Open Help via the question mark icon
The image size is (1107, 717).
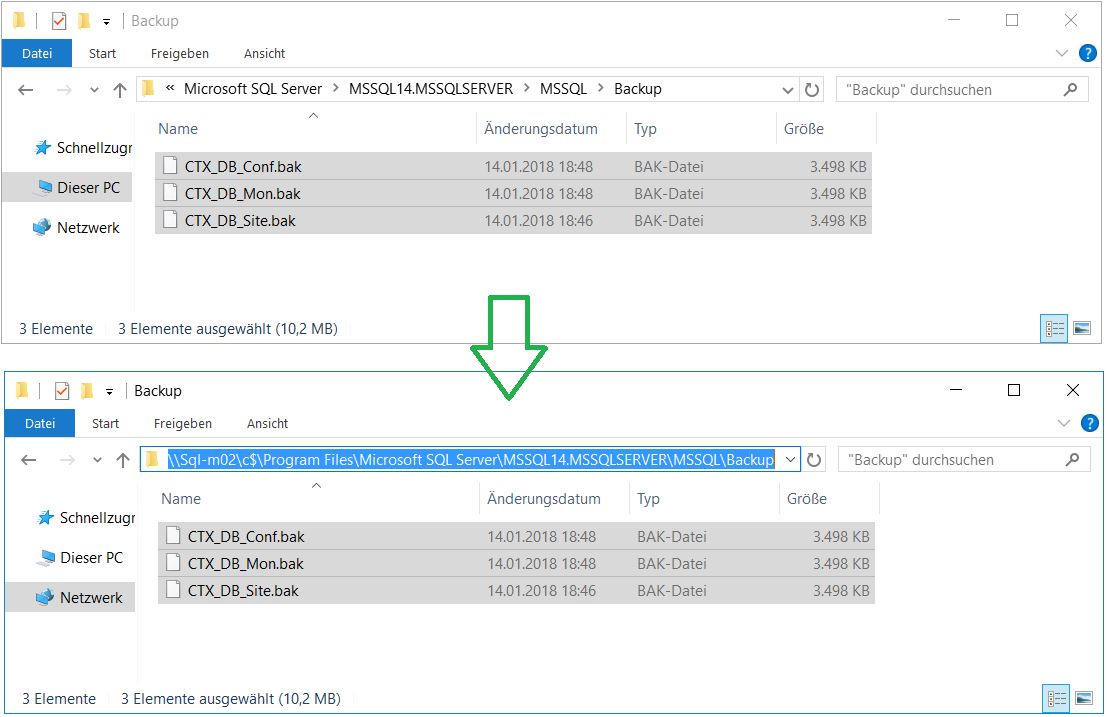click(1088, 53)
